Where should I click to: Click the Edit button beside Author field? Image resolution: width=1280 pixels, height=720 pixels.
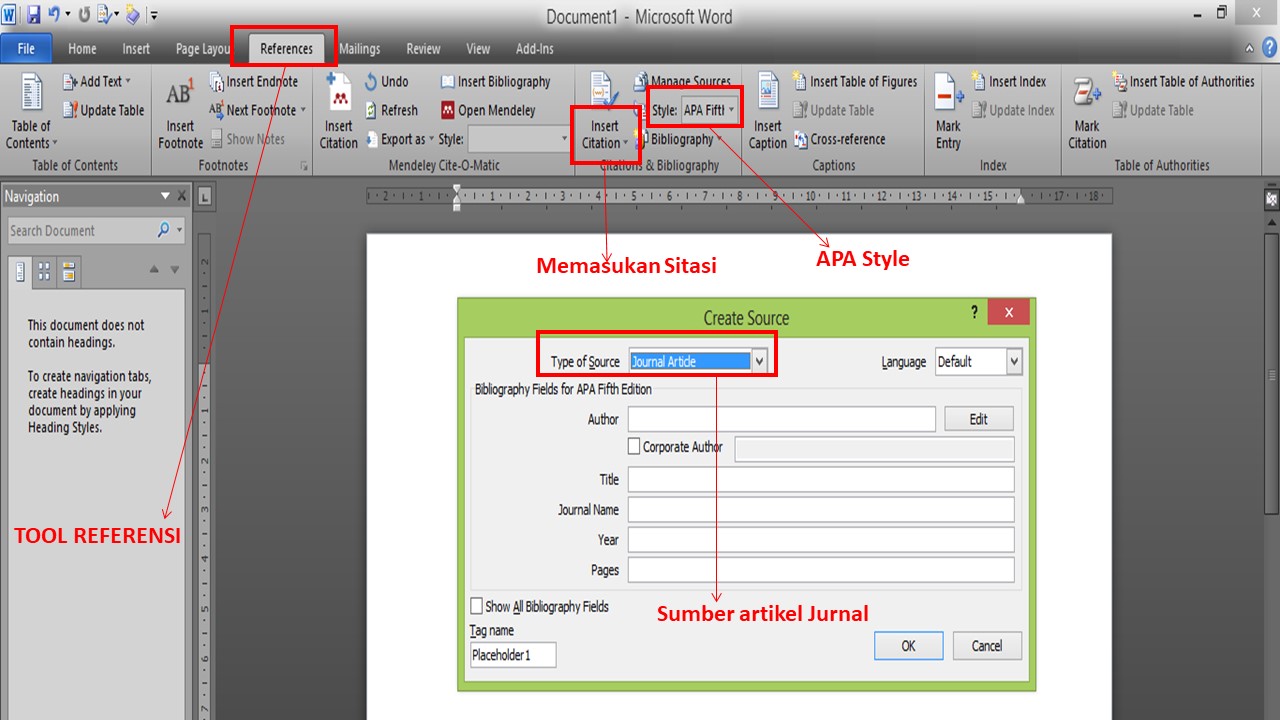coord(978,418)
